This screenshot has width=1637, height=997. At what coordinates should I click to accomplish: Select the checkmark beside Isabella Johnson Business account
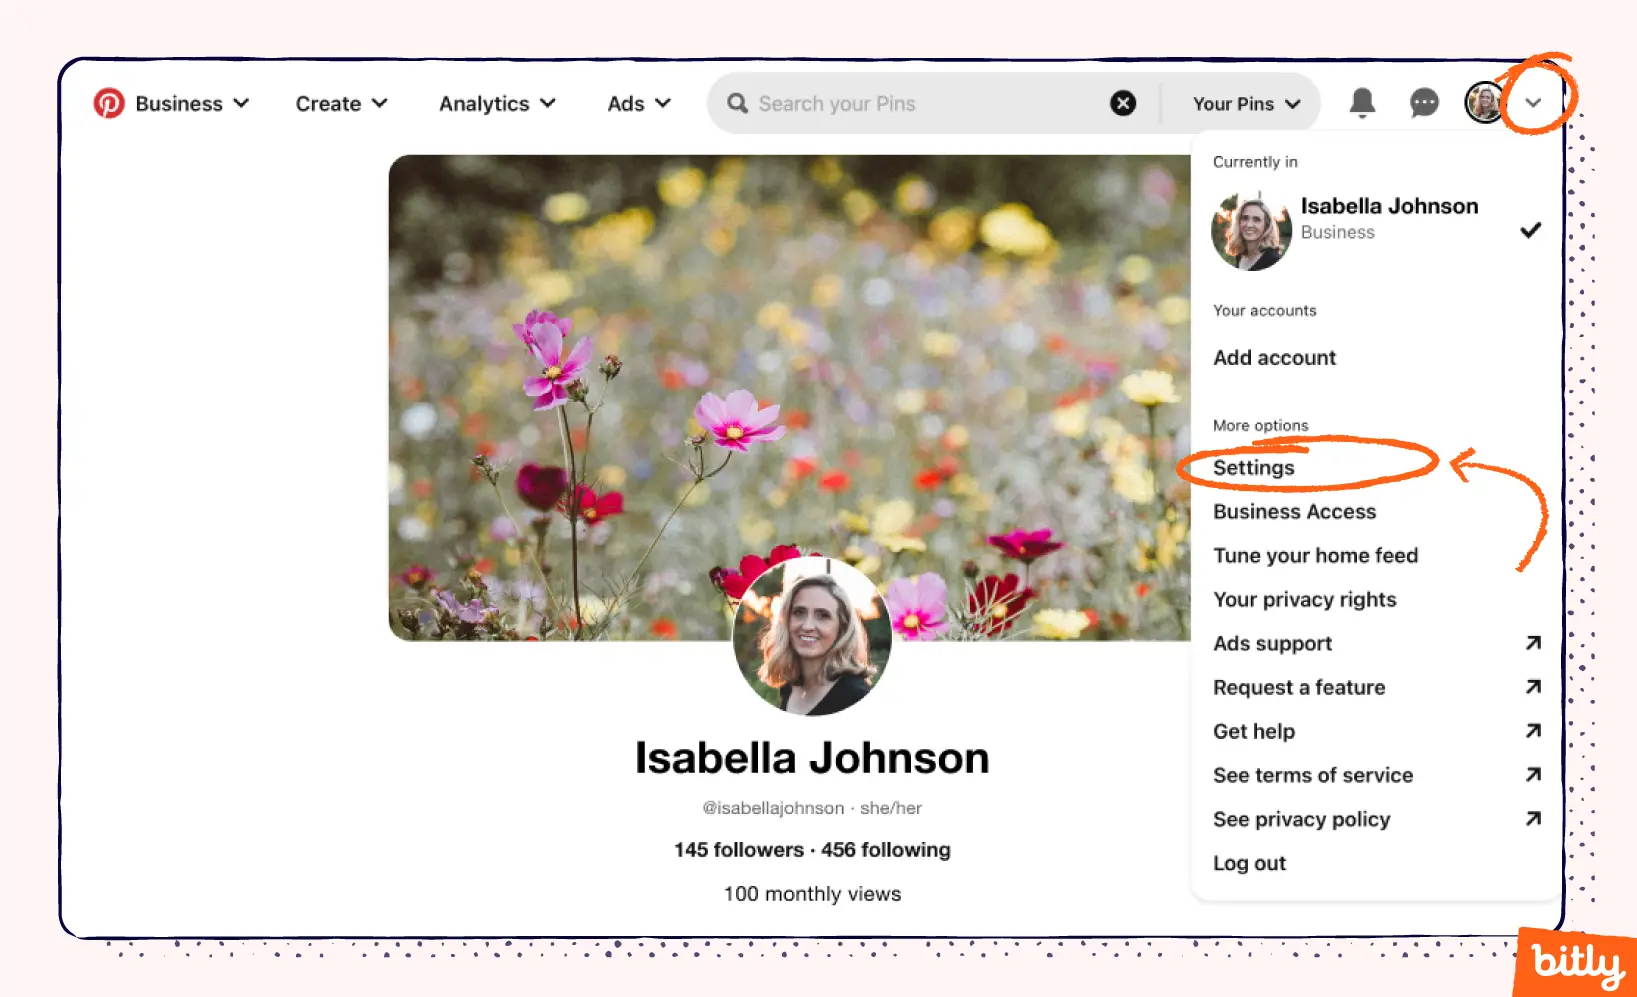click(x=1529, y=230)
